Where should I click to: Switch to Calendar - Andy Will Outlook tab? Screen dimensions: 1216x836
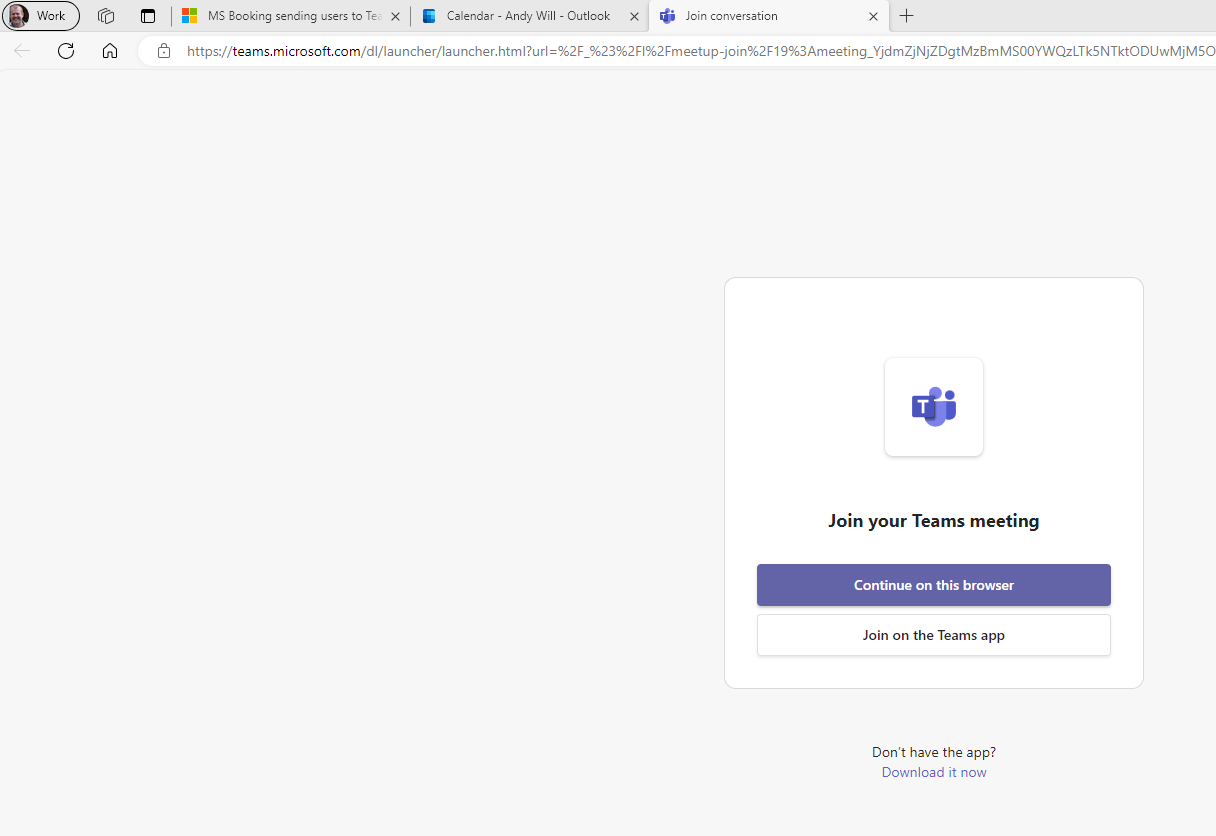(530, 16)
